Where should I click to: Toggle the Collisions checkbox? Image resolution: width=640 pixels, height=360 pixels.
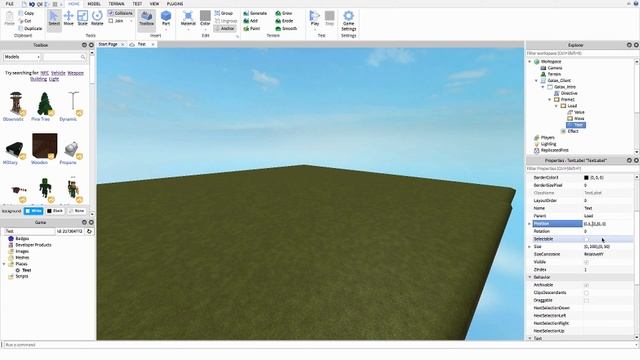pyautogui.click(x=111, y=13)
